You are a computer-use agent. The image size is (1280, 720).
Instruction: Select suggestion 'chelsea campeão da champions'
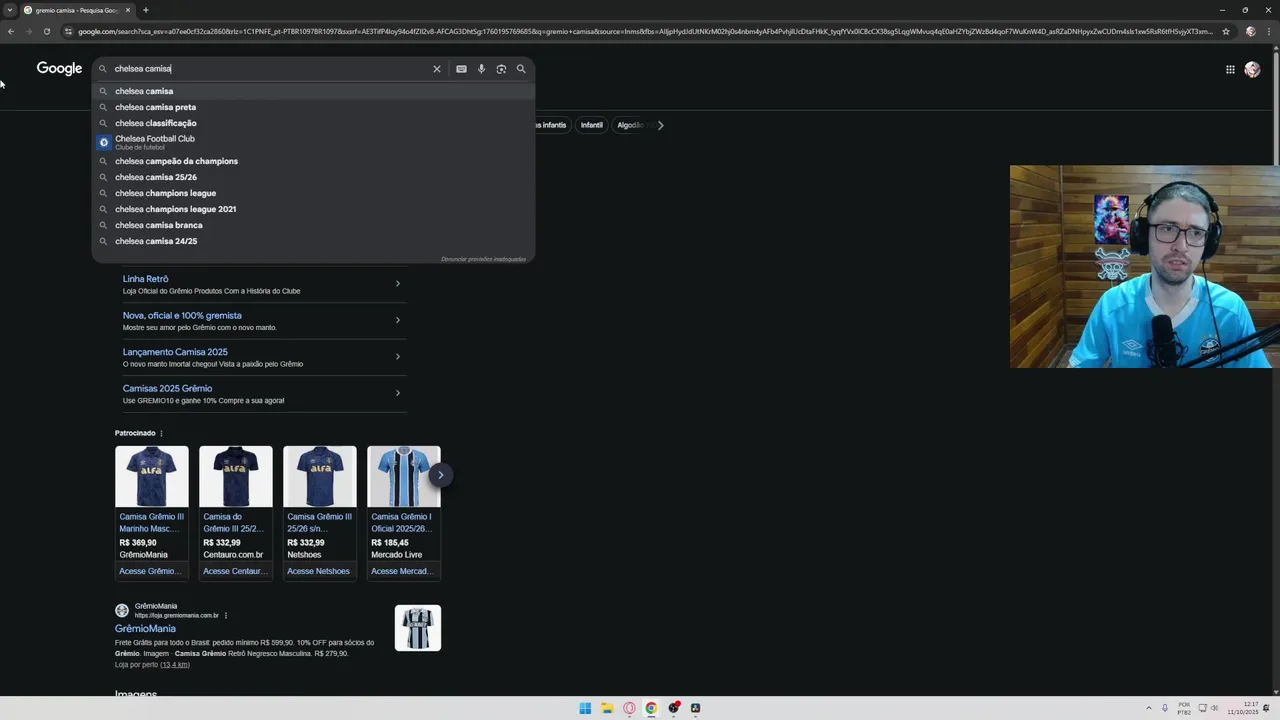pos(313,161)
